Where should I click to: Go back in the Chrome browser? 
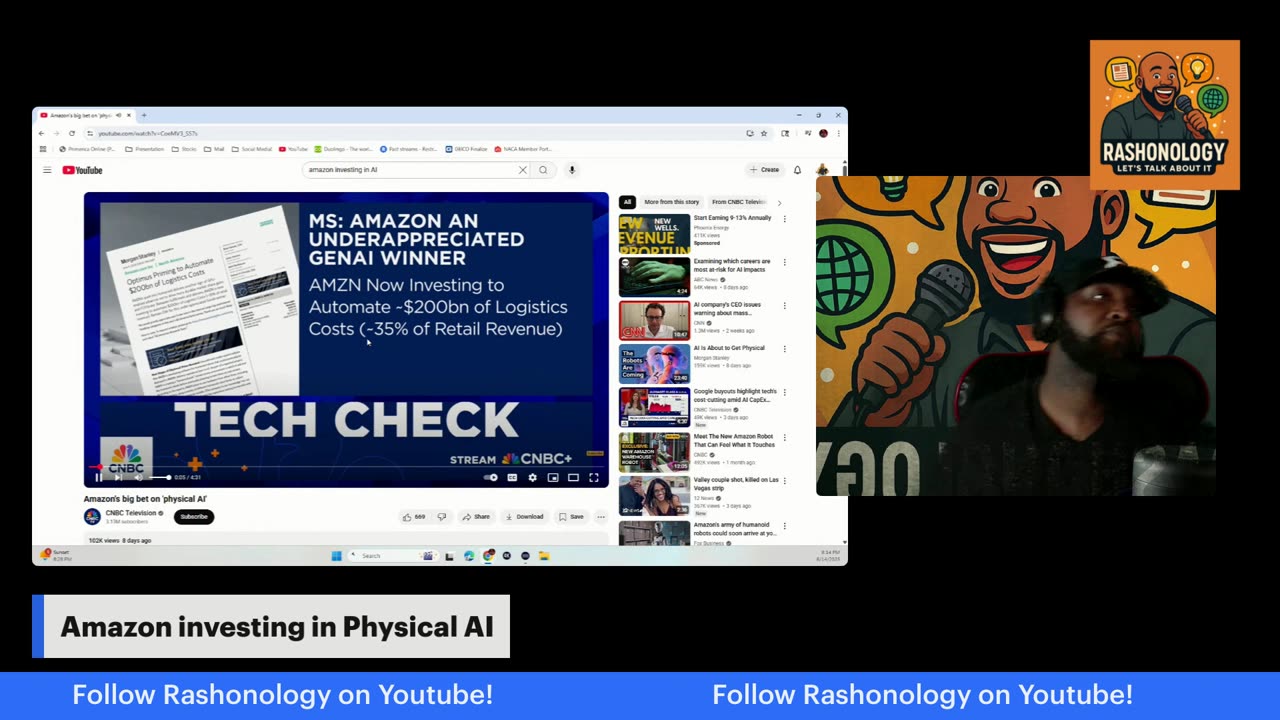pyautogui.click(x=41, y=133)
